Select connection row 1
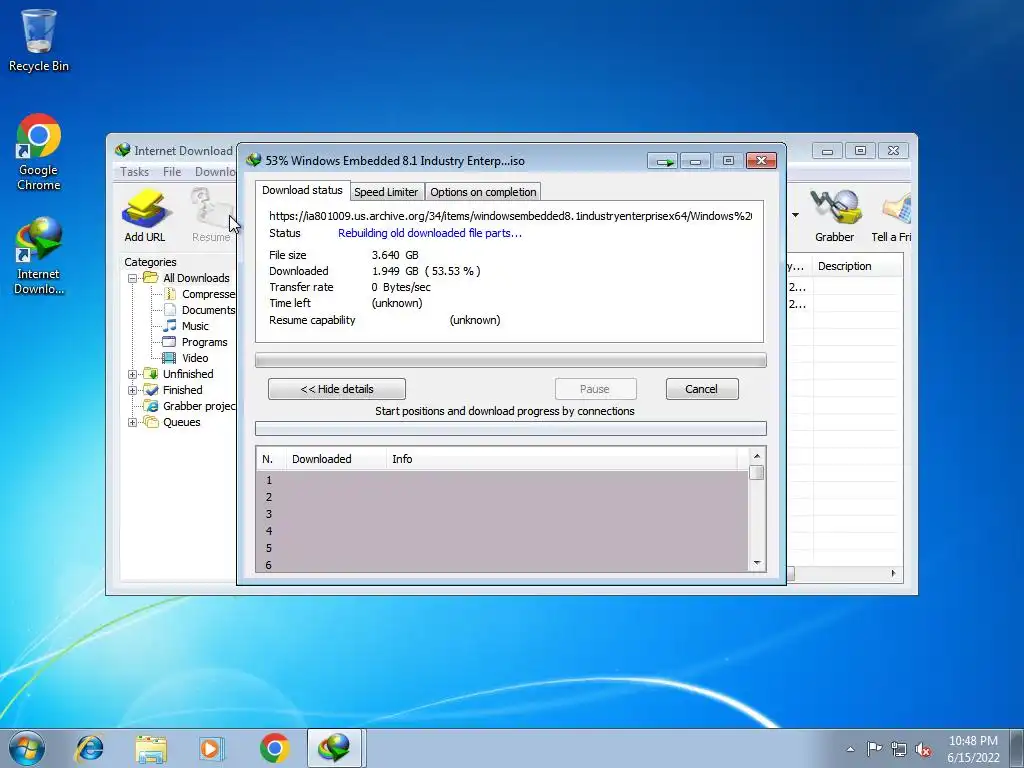The width and height of the screenshot is (1024, 768). click(x=502, y=480)
